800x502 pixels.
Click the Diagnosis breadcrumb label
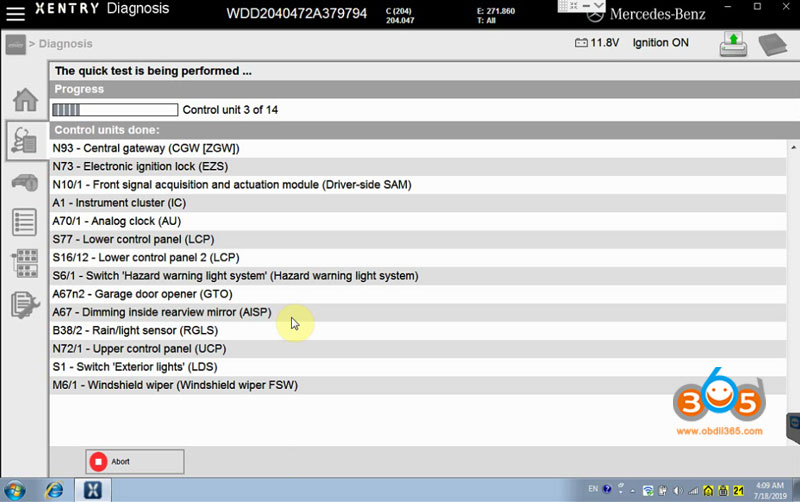66,44
